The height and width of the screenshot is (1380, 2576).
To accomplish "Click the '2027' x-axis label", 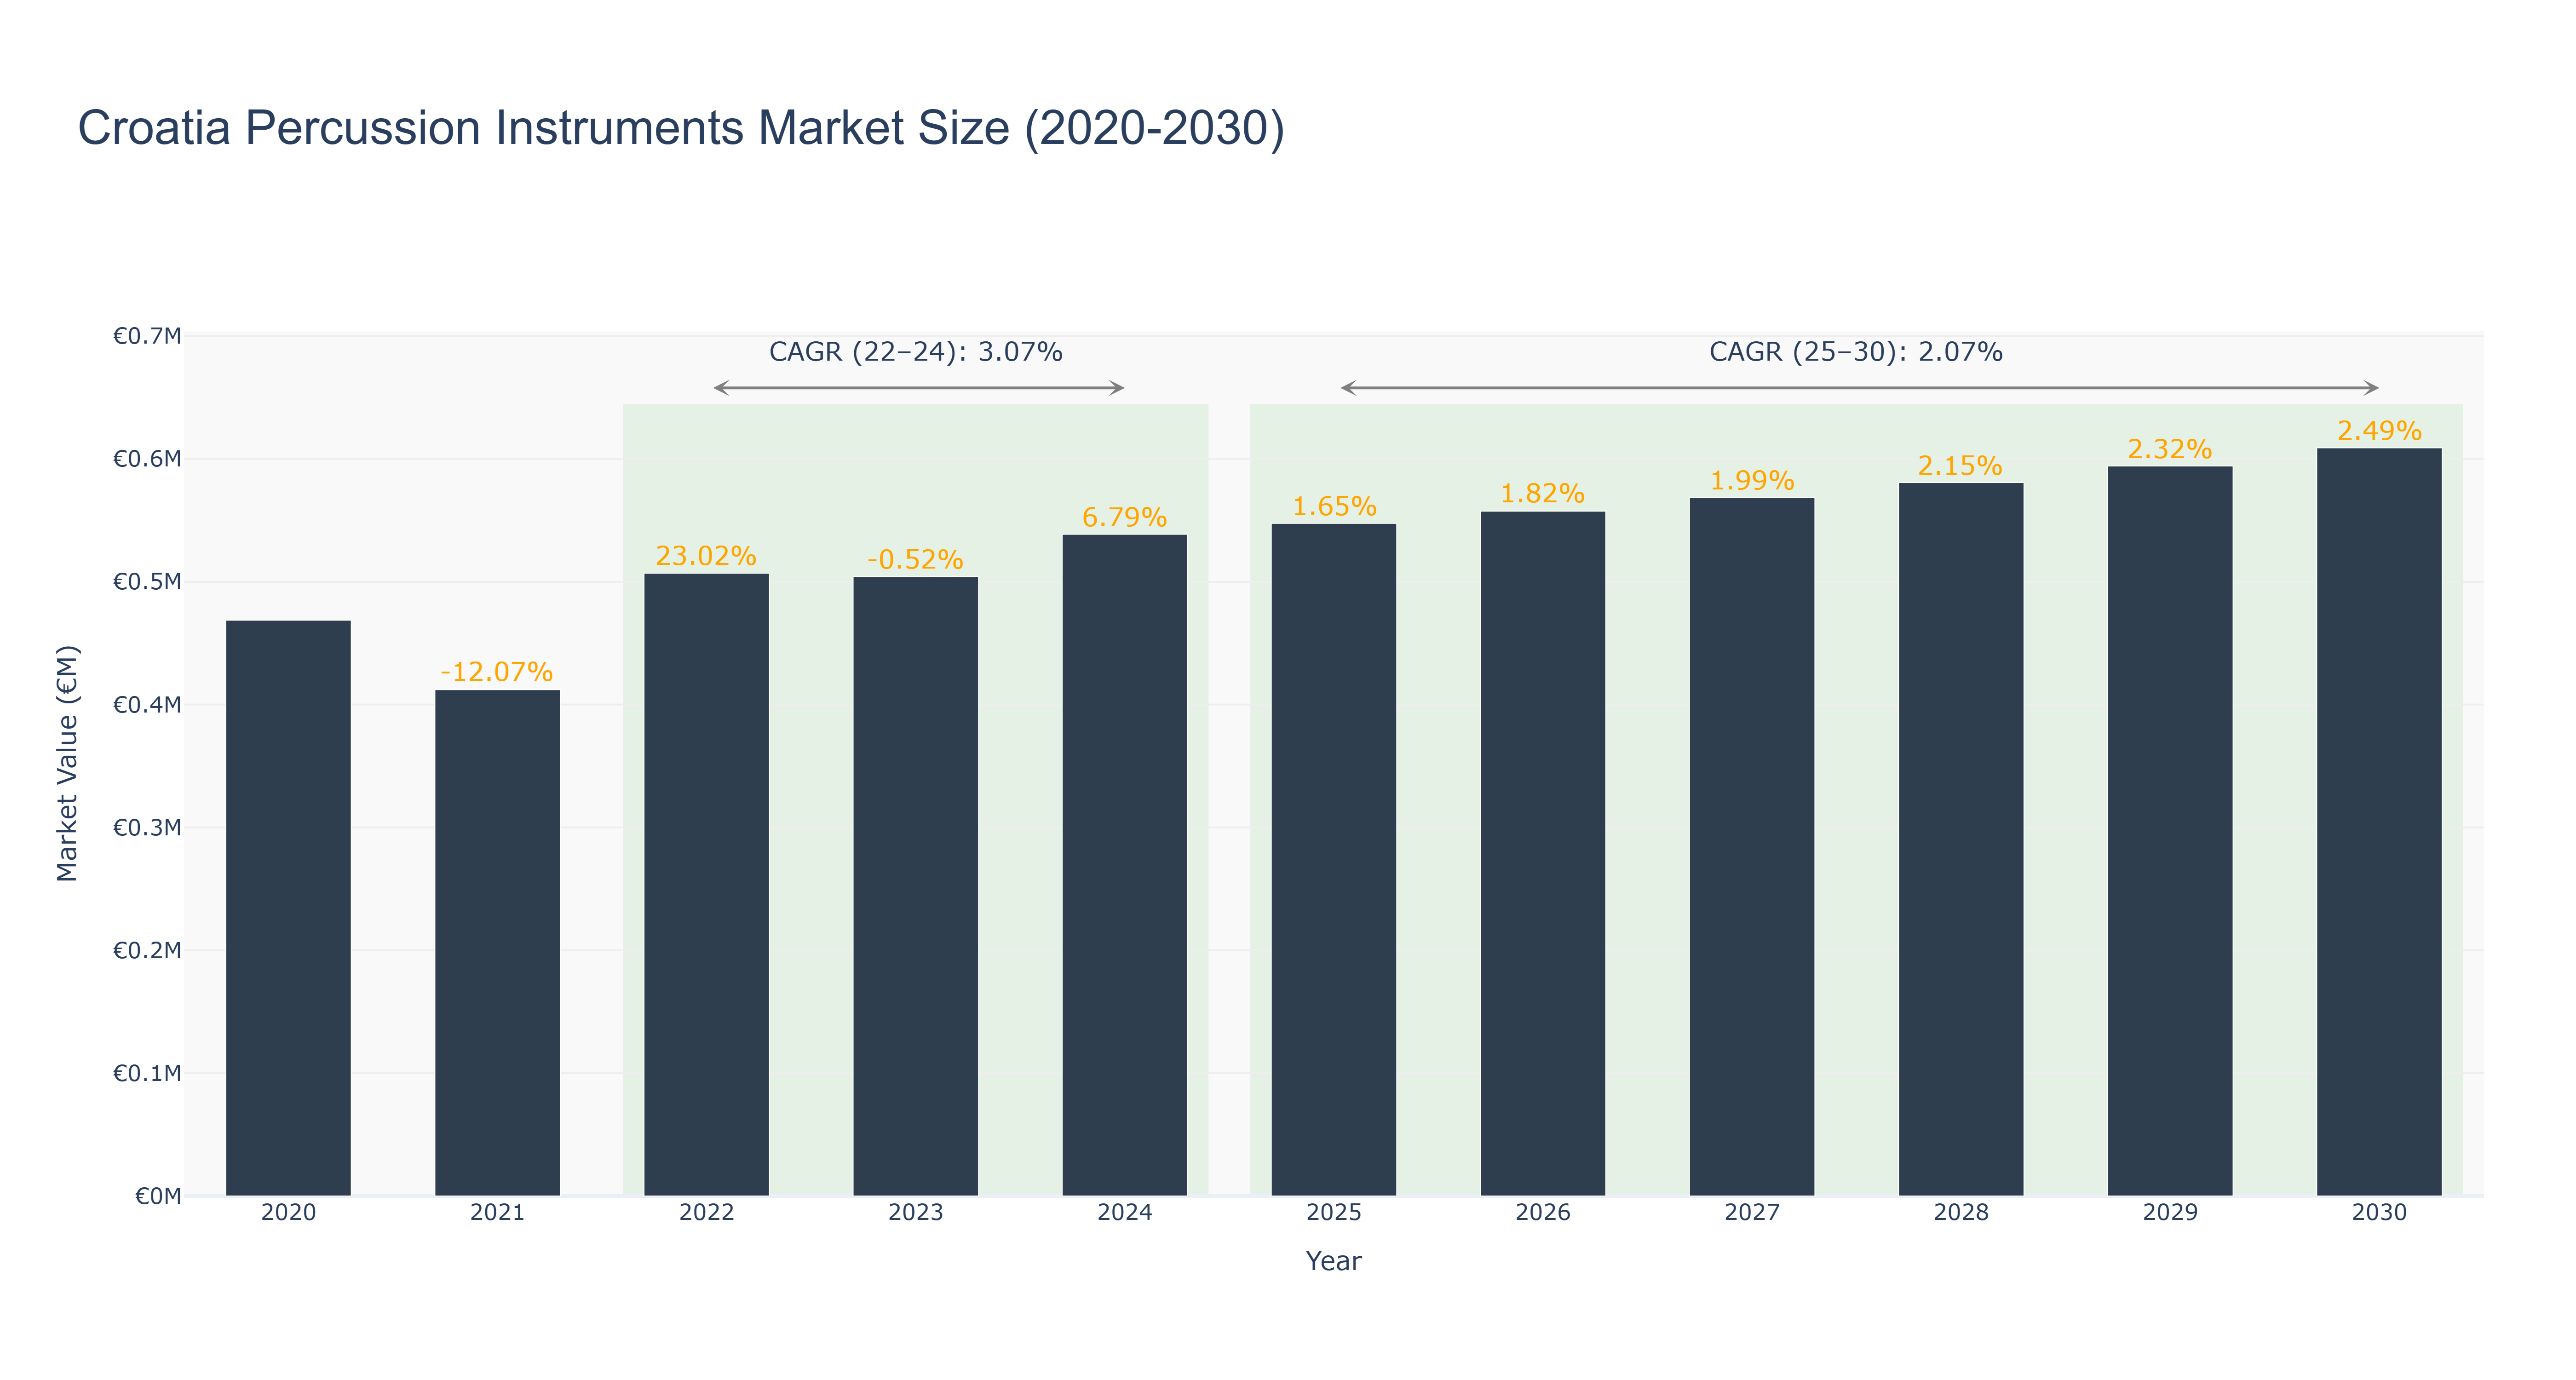I will coord(1751,1213).
